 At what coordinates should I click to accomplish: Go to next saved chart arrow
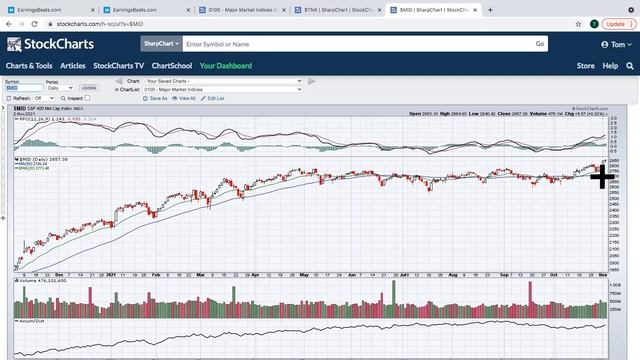coord(311,81)
